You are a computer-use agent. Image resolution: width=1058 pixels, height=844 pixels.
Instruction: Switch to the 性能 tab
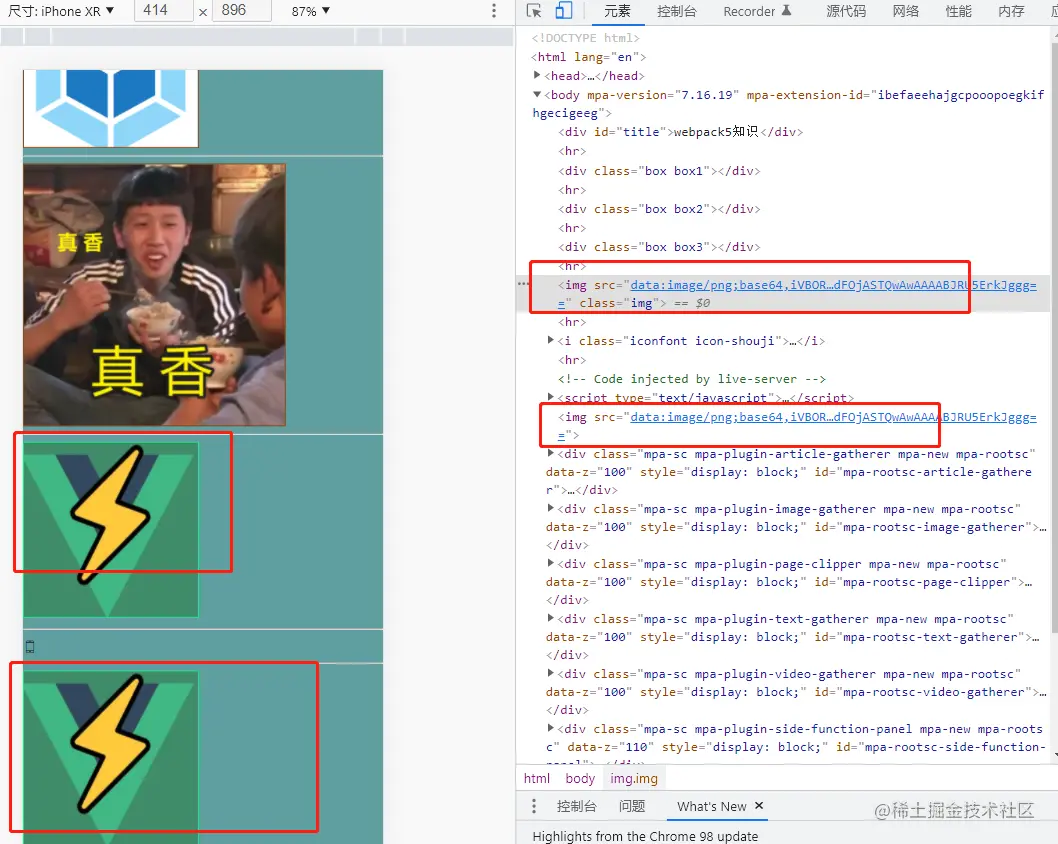coord(958,11)
